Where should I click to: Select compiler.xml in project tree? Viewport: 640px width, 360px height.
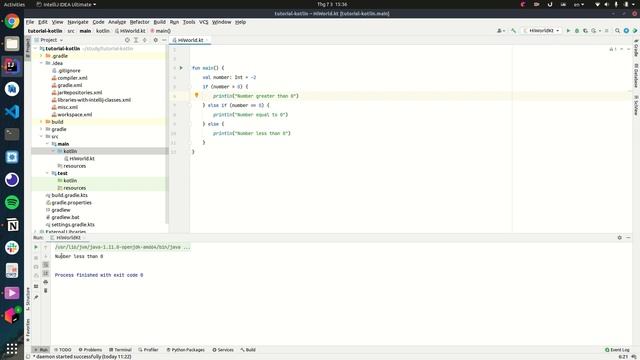[x=72, y=78]
